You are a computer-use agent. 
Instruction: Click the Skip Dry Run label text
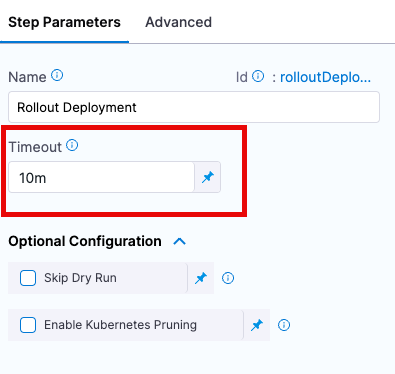[x=80, y=278]
